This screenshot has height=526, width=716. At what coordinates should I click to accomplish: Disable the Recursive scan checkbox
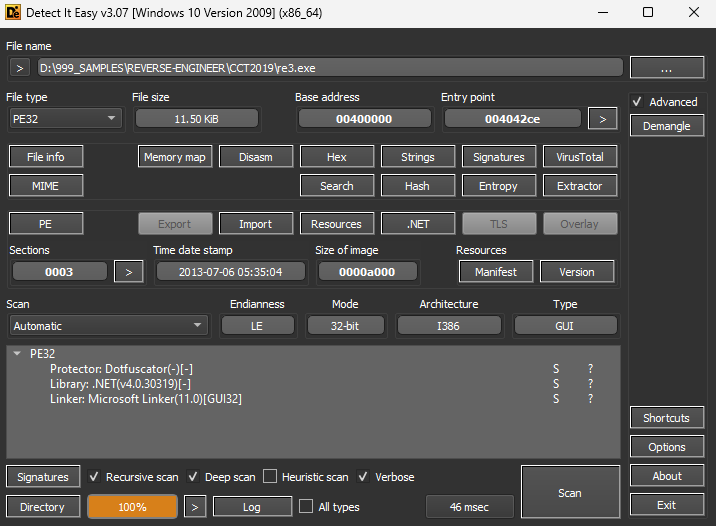[94, 477]
